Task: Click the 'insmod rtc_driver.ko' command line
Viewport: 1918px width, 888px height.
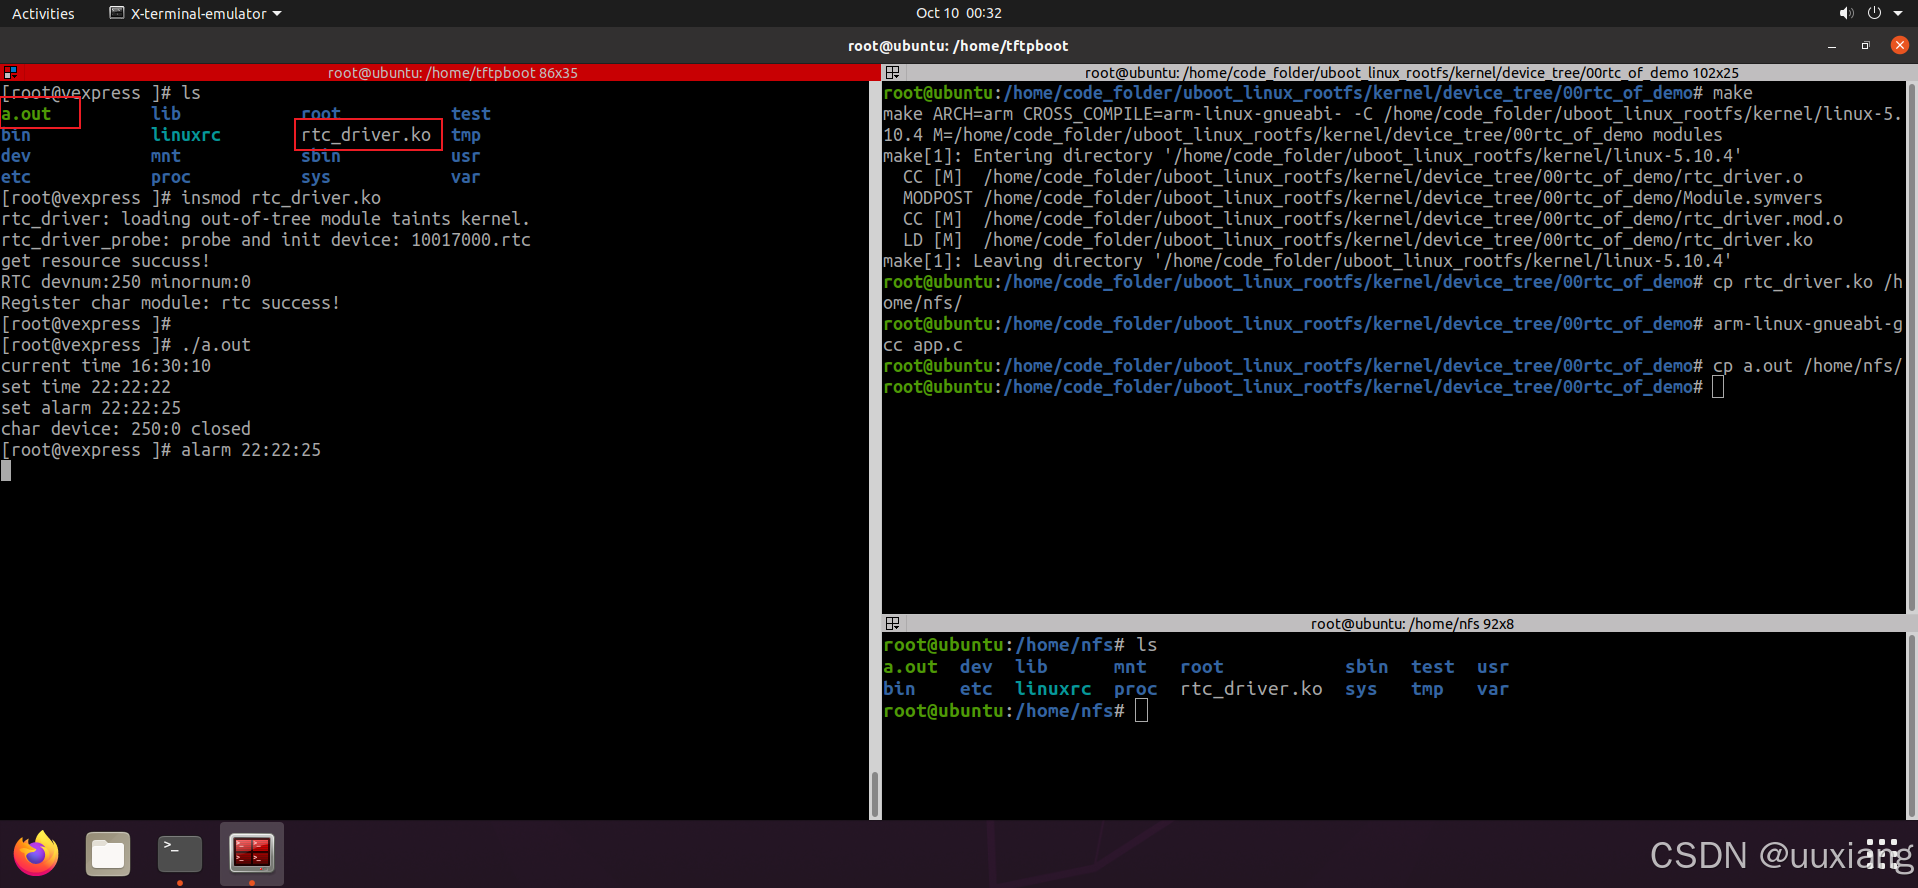Action: [x=191, y=198]
